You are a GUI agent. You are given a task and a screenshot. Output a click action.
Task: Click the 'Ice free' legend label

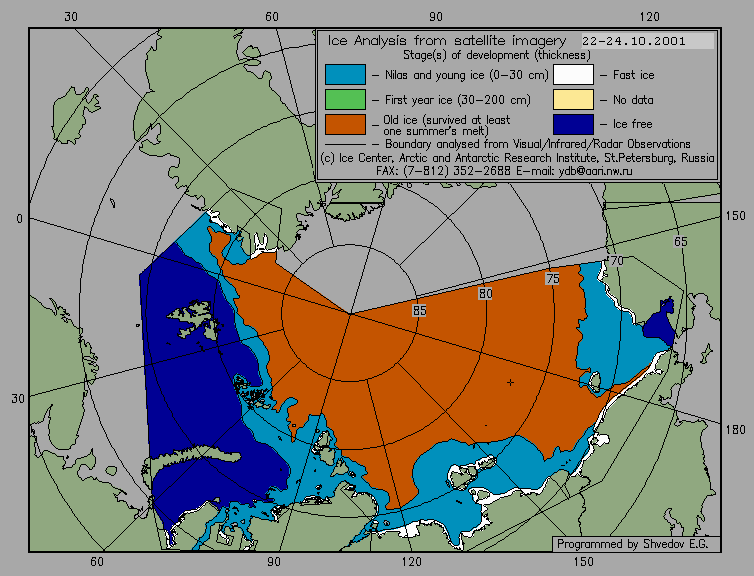pyautogui.click(x=632, y=124)
